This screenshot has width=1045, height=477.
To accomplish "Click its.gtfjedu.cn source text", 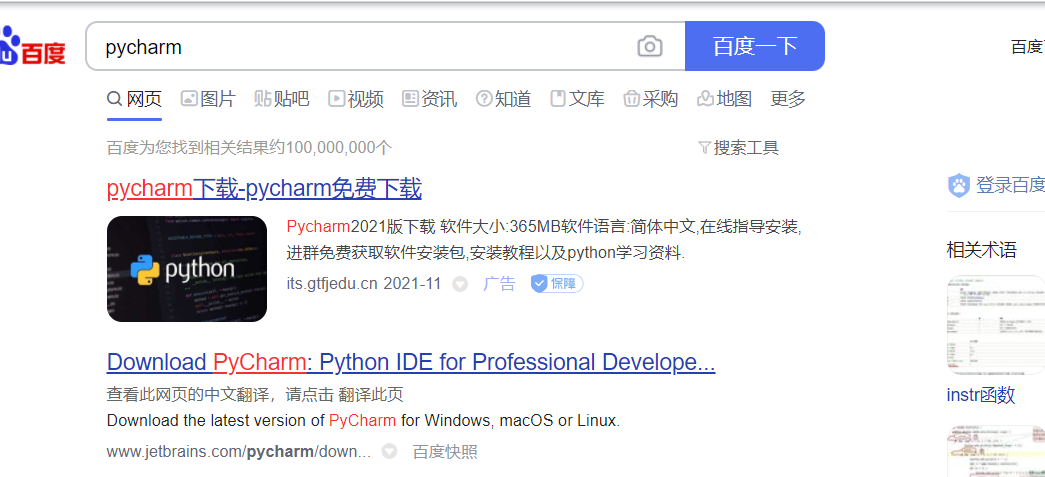I will coord(332,284).
